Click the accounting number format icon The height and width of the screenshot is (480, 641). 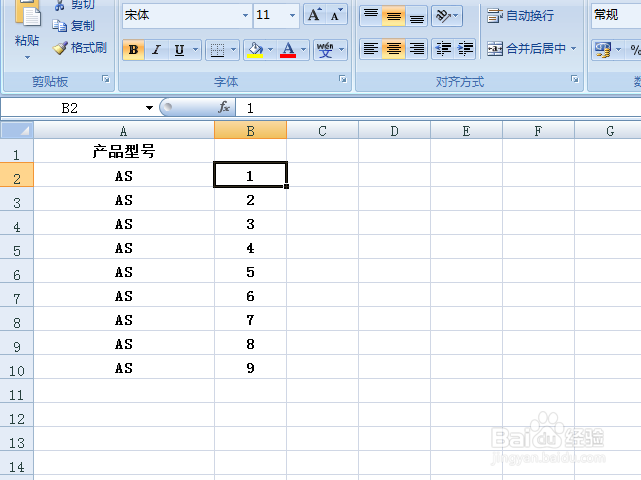pos(603,50)
